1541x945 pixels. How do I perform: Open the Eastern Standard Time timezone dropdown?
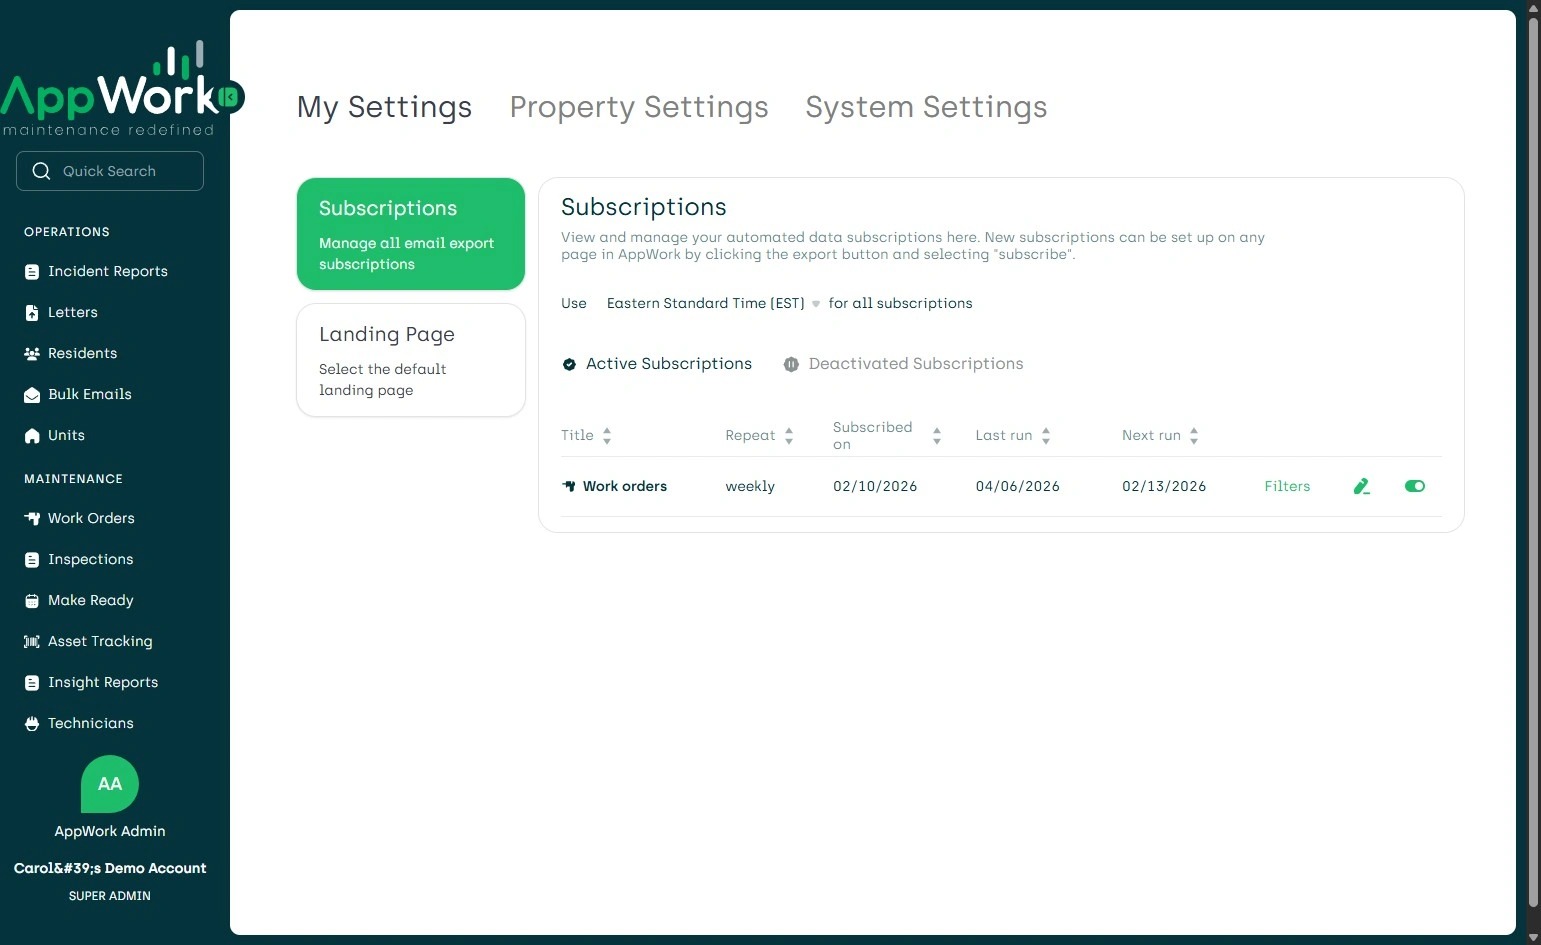point(713,303)
